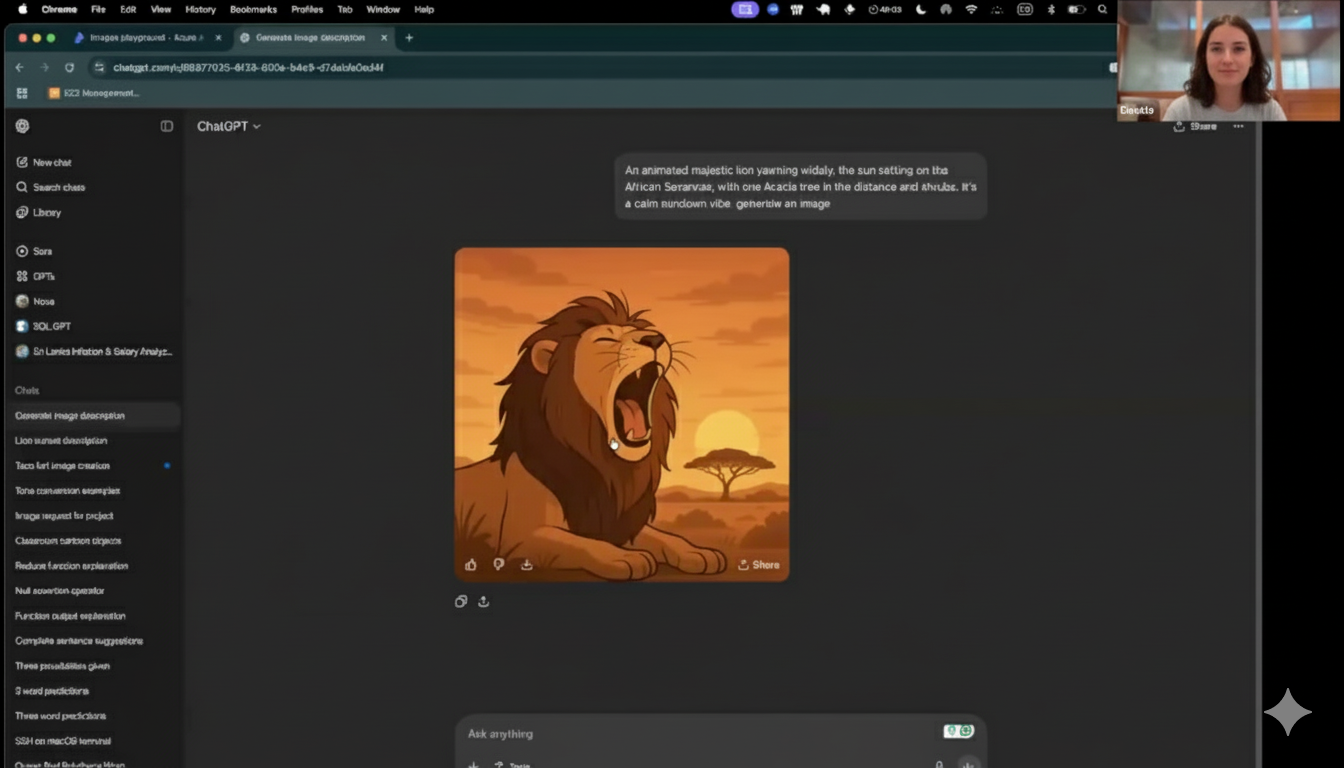Open the 'Classroom cartoon objects' chat

[x=68, y=540]
